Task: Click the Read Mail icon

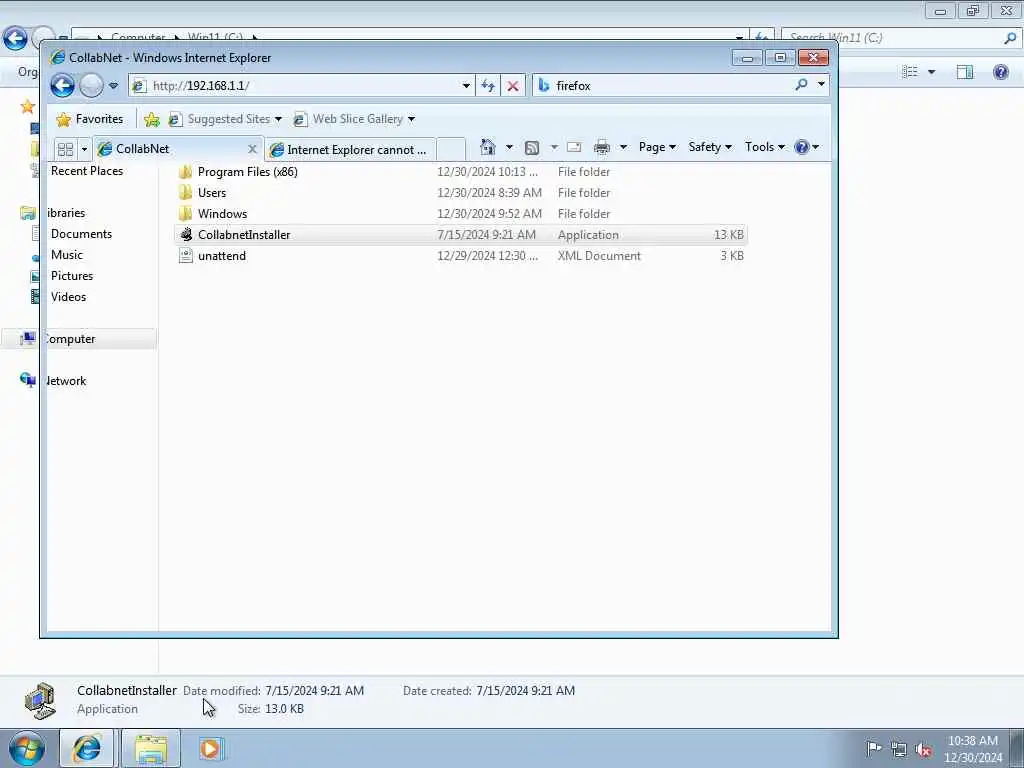Action: (x=574, y=147)
